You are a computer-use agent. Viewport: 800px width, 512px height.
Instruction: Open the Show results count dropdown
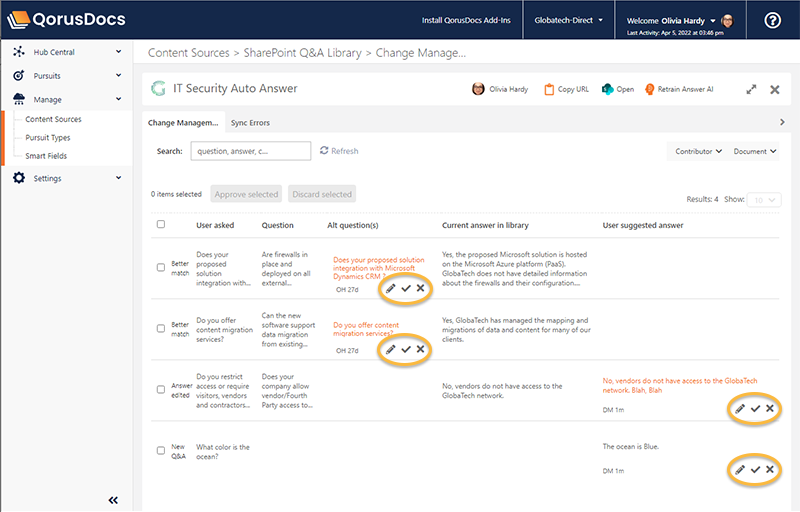pos(764,200)
